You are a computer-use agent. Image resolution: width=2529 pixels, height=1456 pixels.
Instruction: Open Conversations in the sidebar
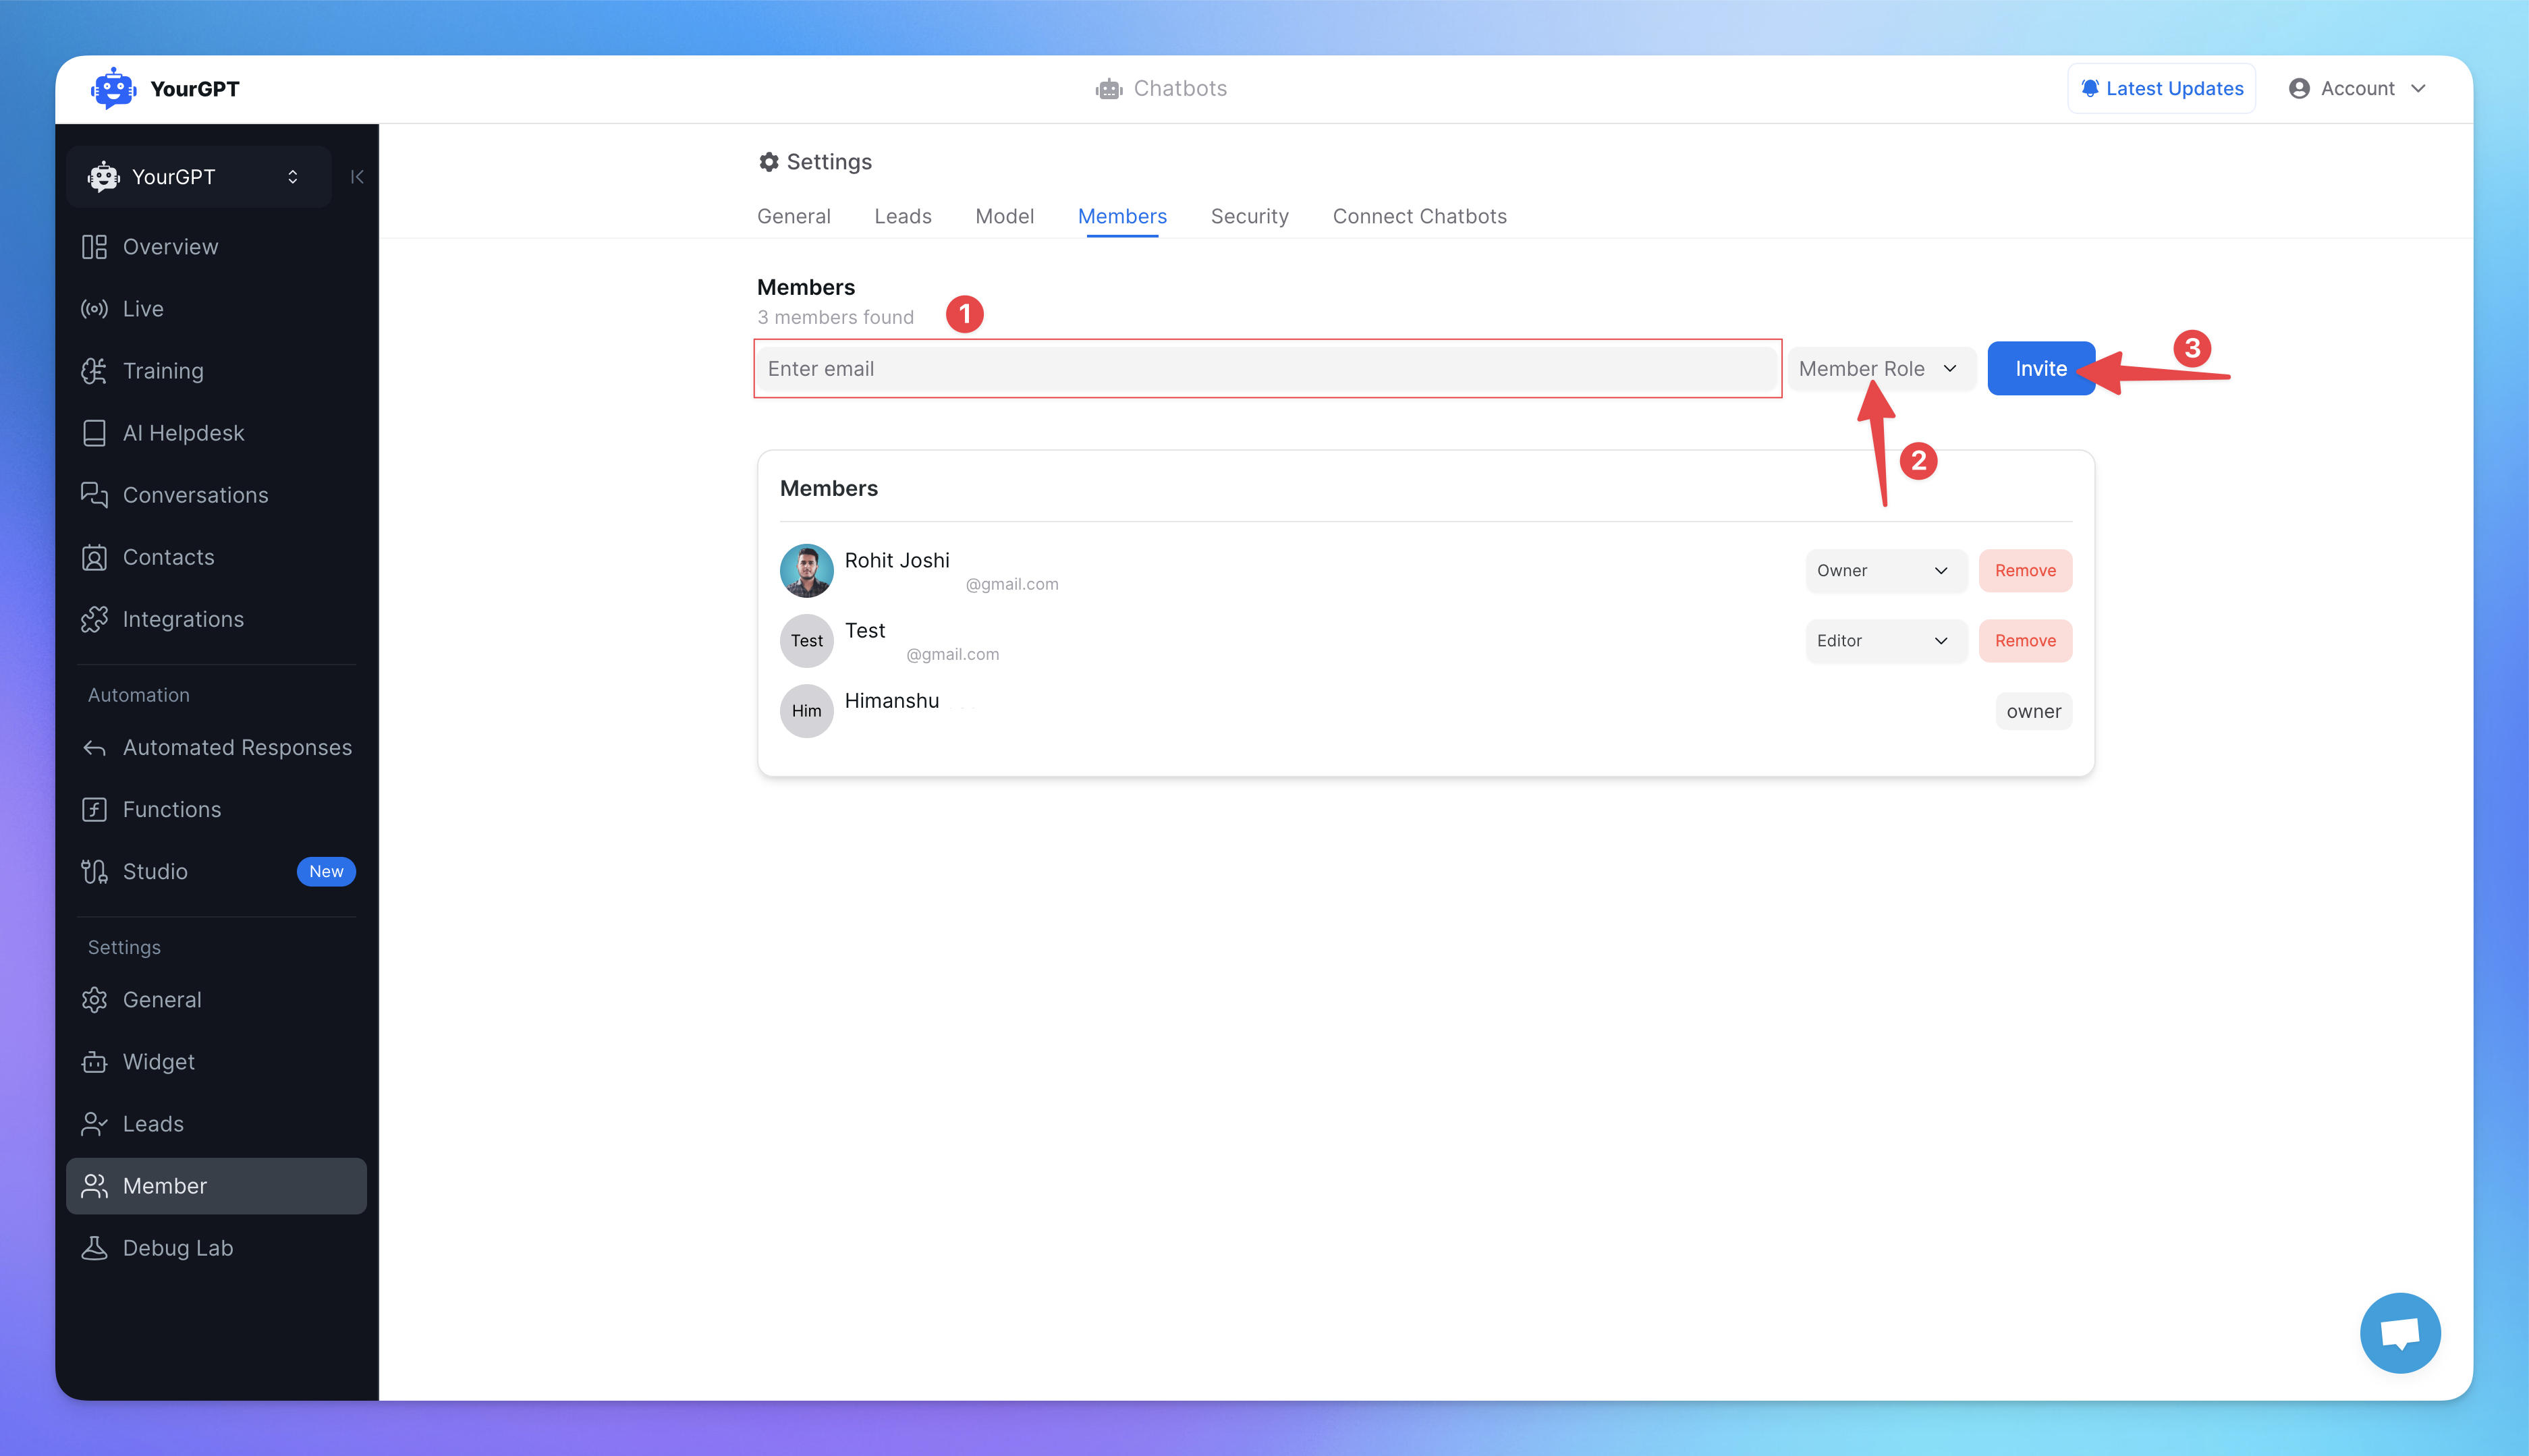click(x=216, y=495)
